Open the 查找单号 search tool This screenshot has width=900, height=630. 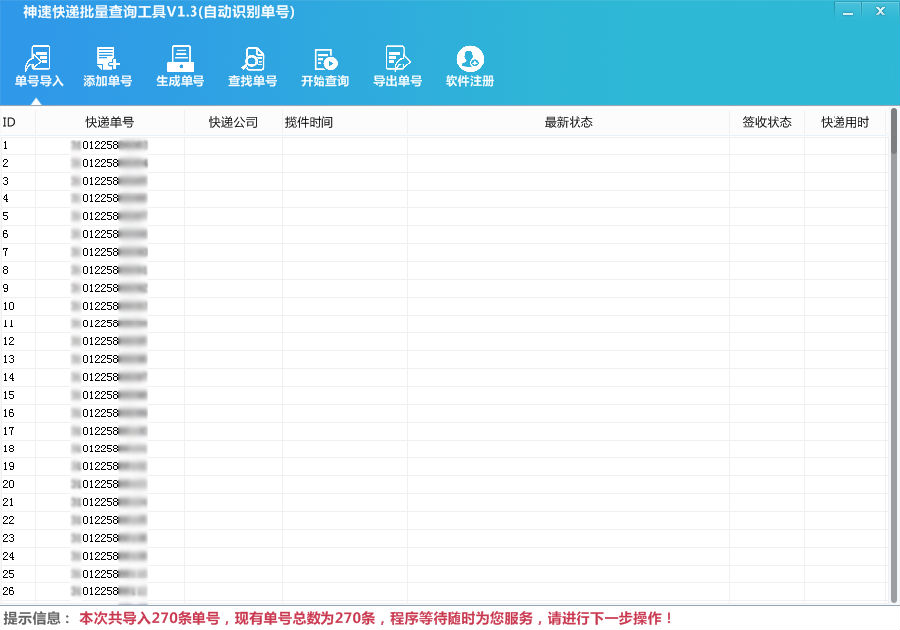253,66
